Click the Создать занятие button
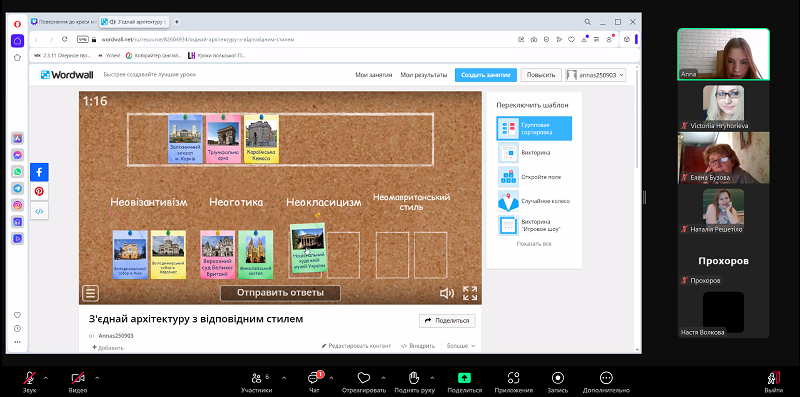 486,75
